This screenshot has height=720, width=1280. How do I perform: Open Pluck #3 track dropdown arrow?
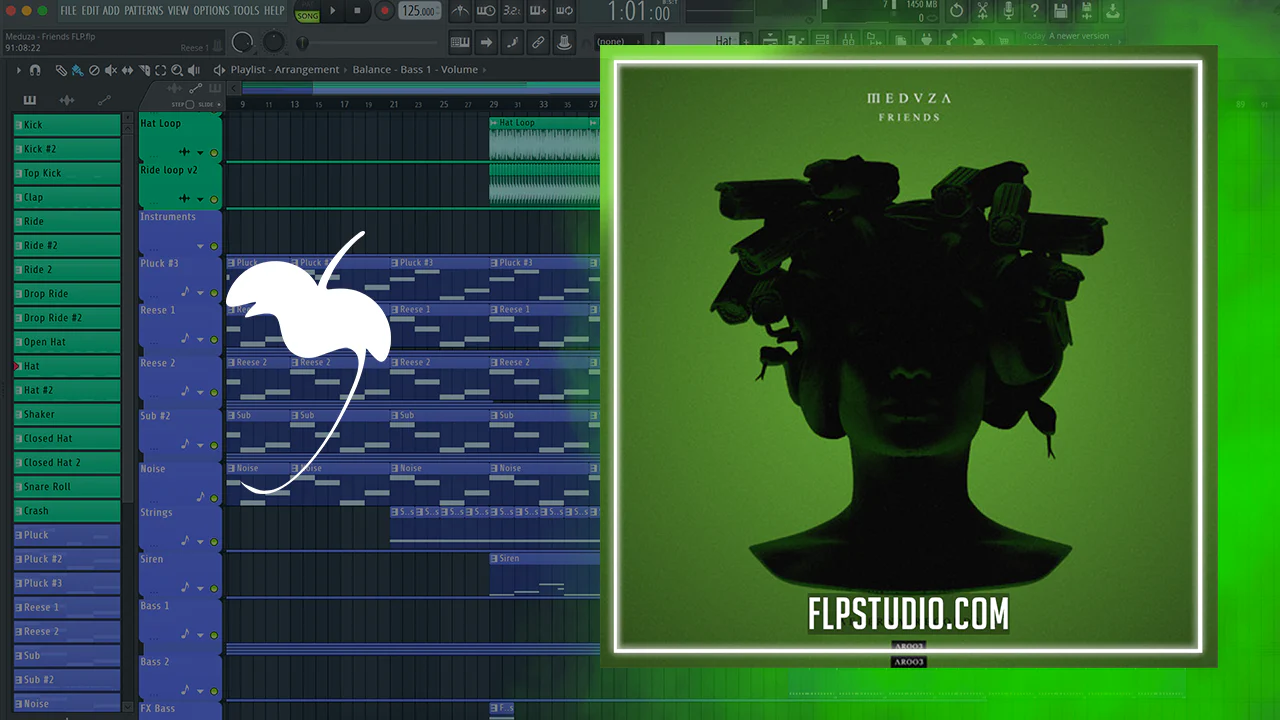200,293
